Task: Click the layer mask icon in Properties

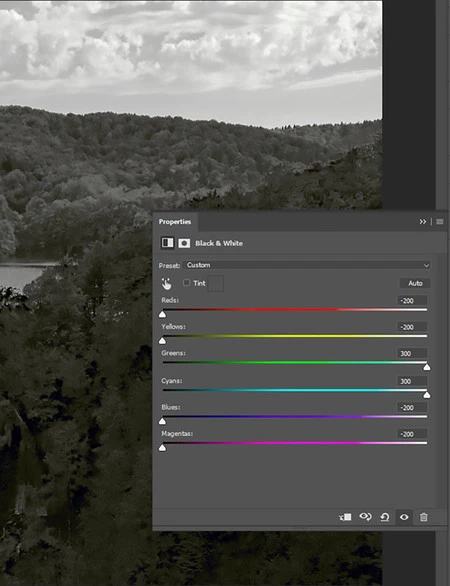Action: click(184, 243)
